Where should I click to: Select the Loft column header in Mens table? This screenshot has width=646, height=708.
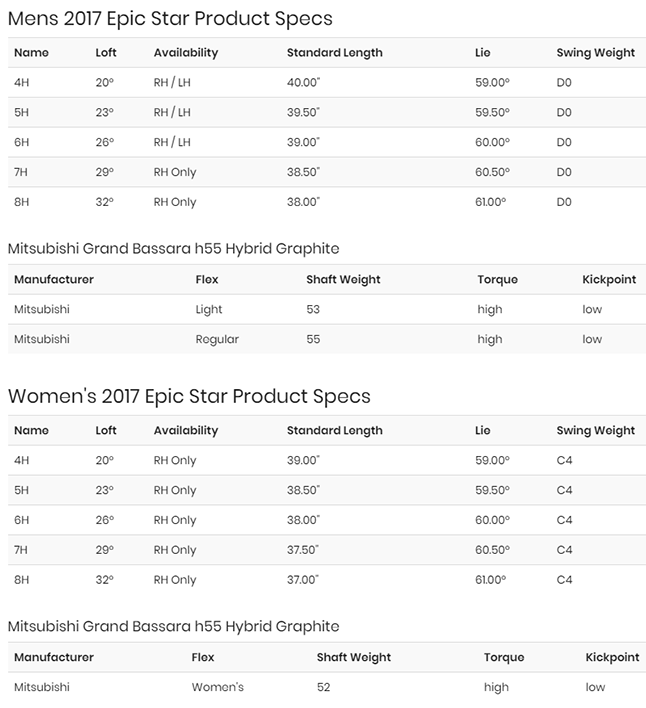(x=106, y=53)
